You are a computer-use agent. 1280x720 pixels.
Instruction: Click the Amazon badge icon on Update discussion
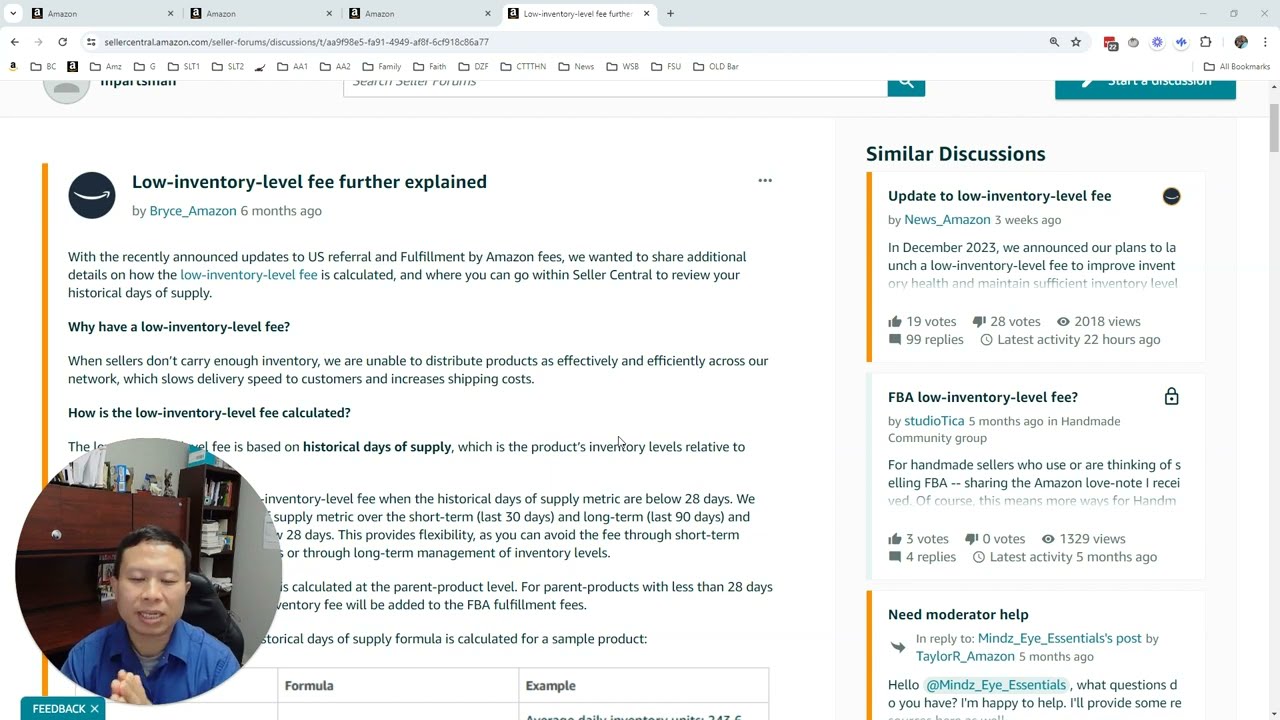[x=1171, y=196]
